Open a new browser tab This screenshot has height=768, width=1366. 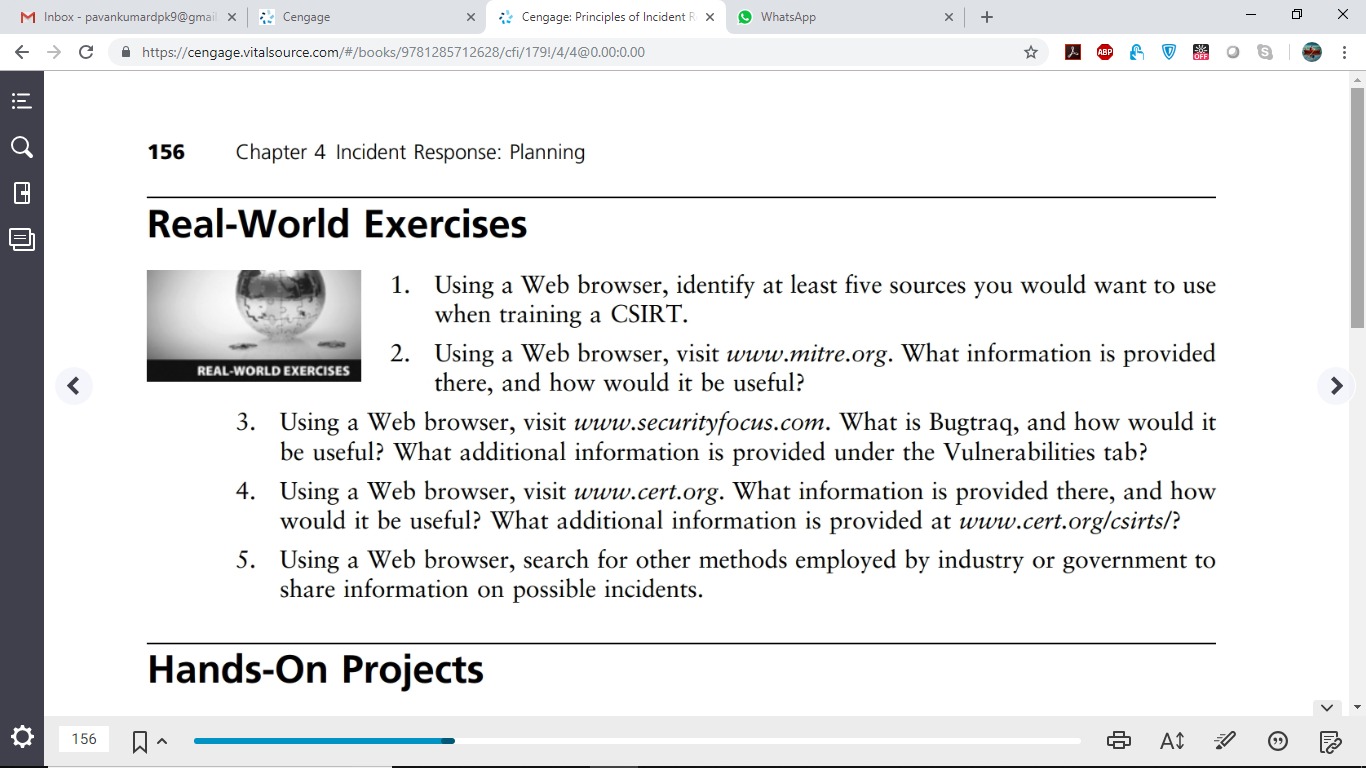[987, 17]
